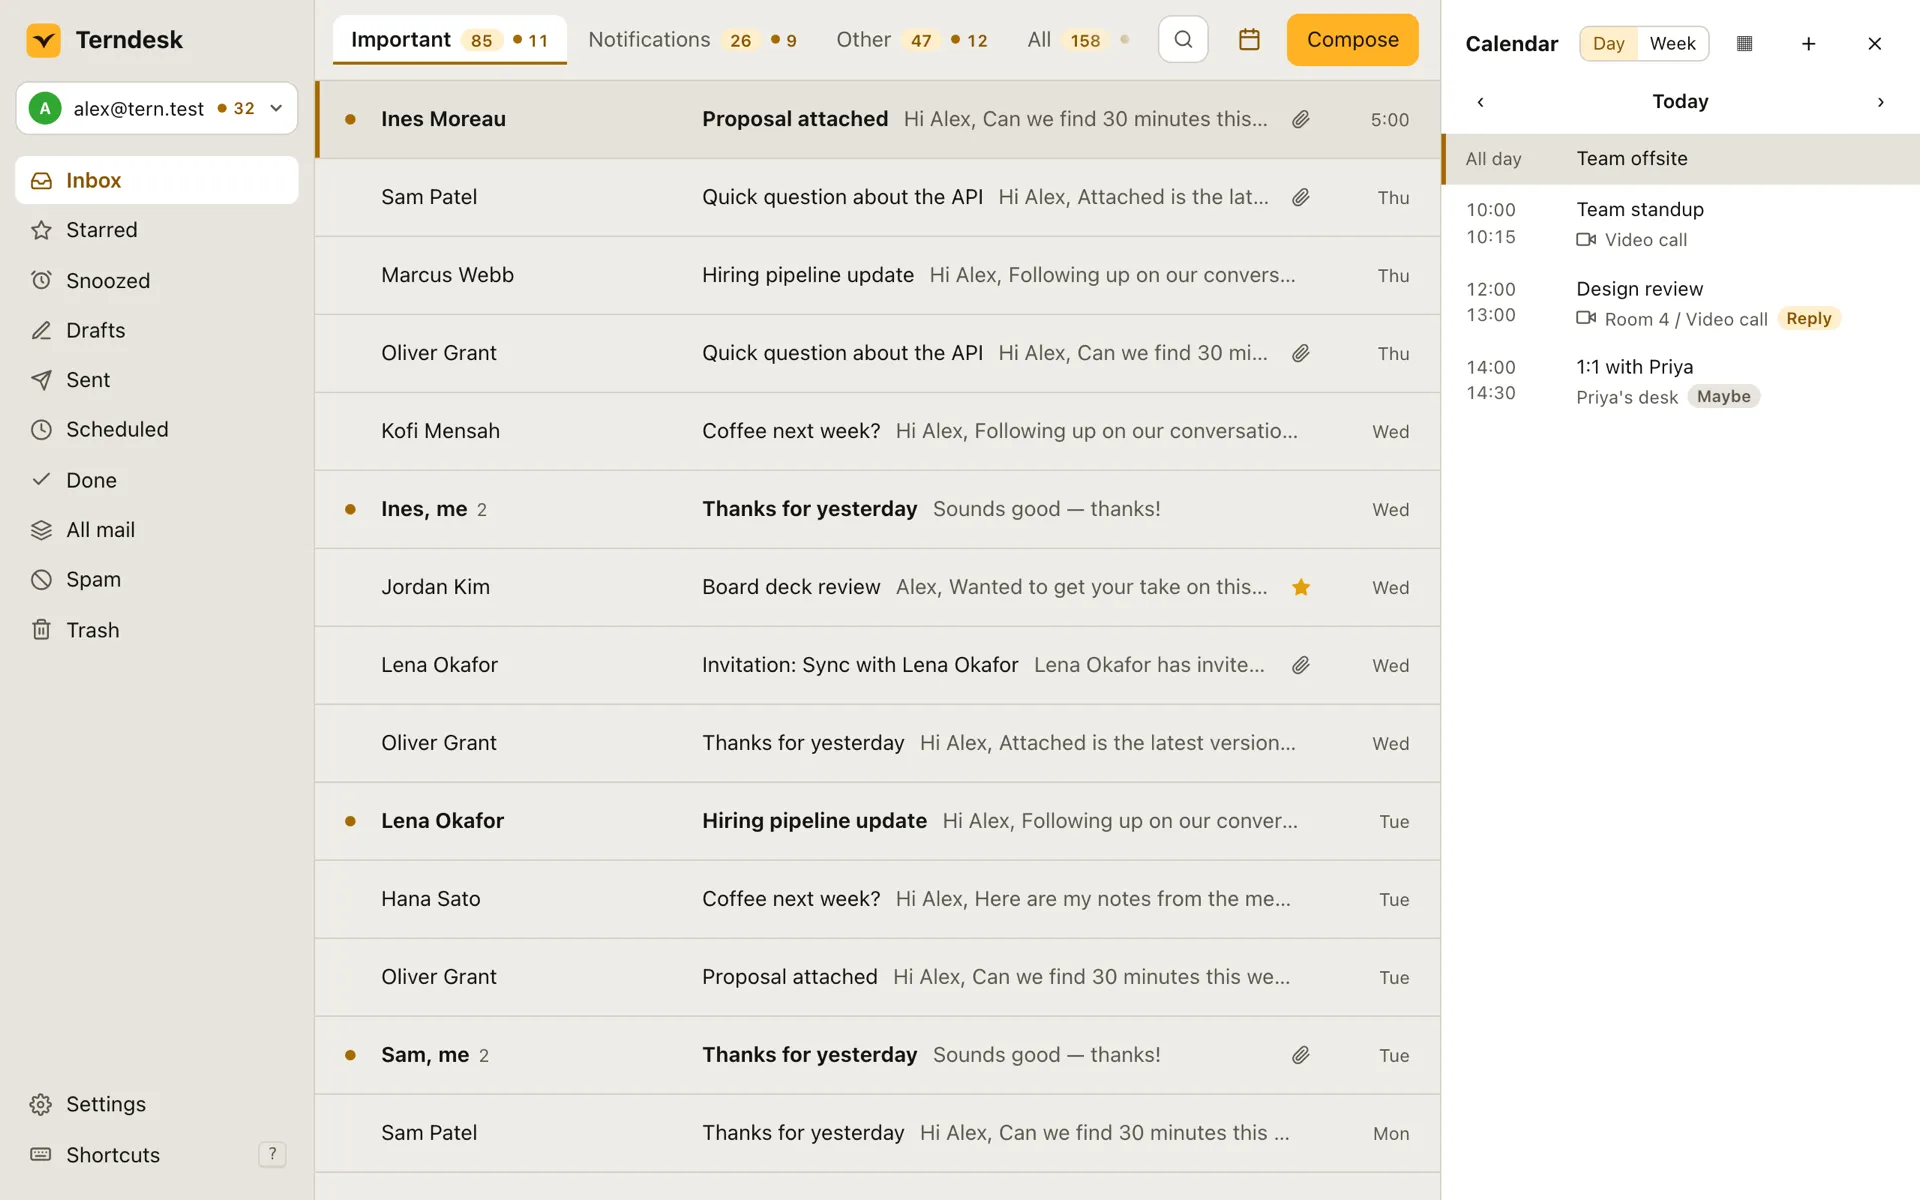1920x1200 pixels.
Task: Open the Starred folder
Action: coord(157,230)
